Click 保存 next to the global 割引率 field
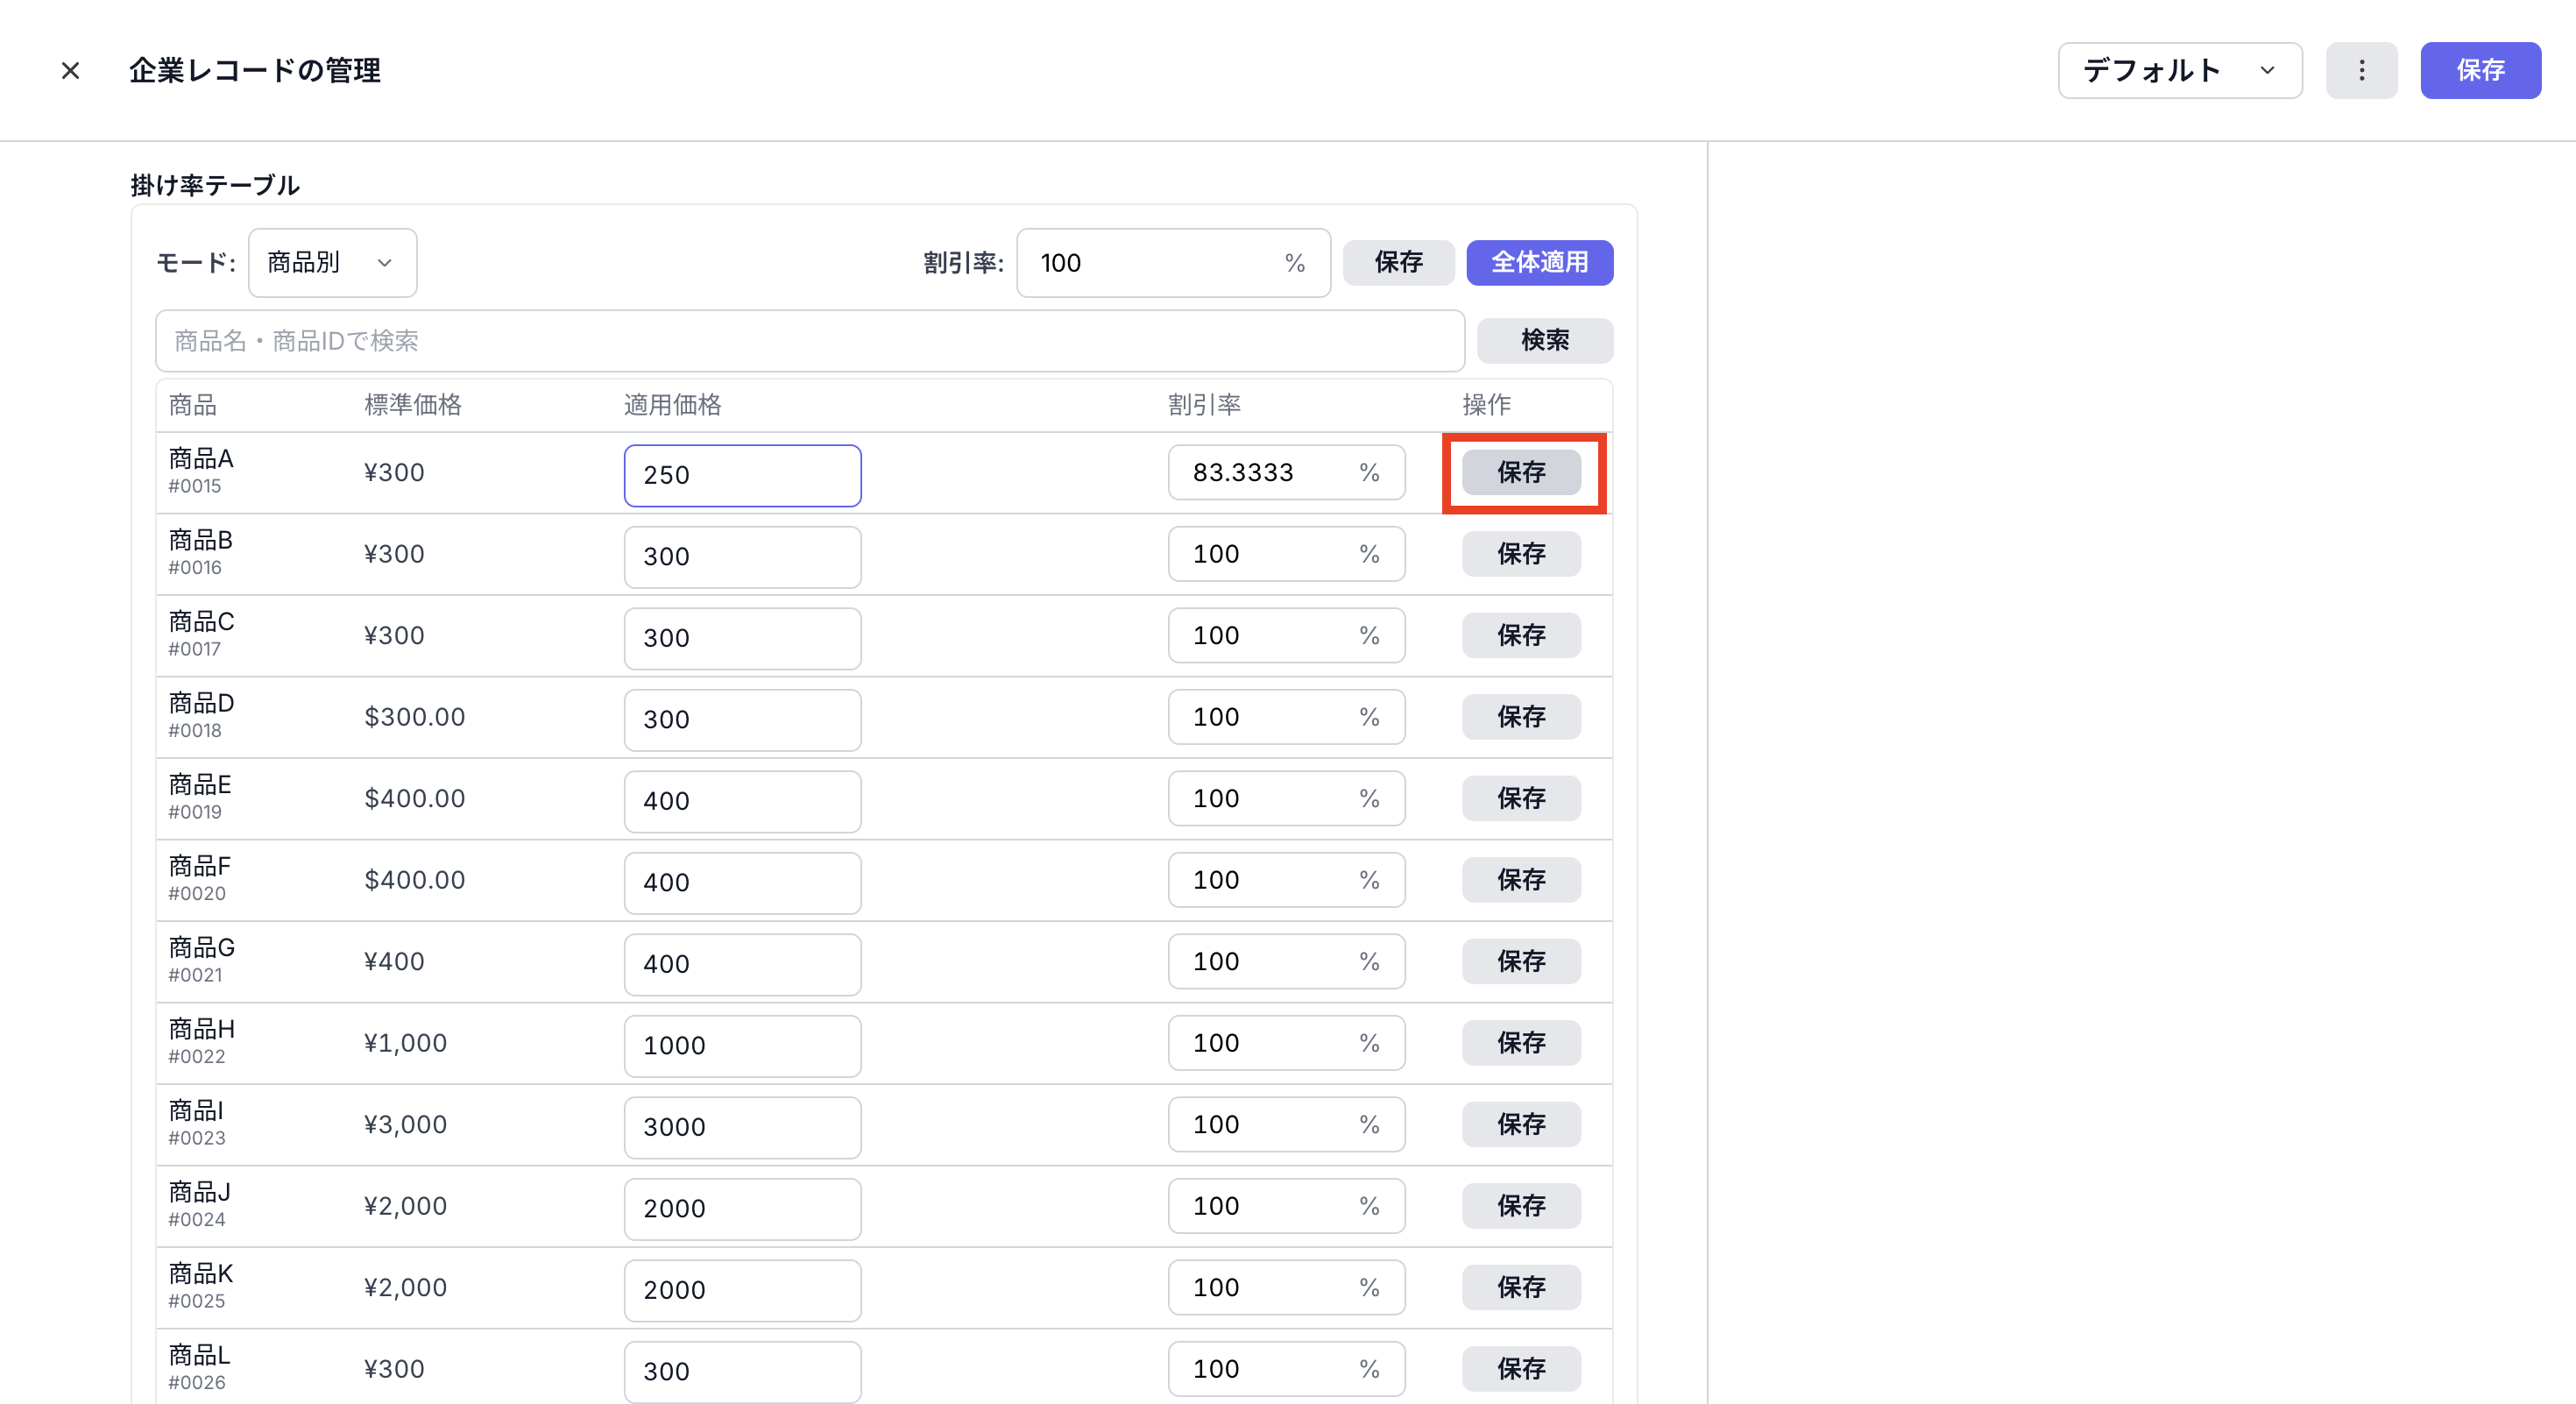Viewport: 2576px width, 1404px height. click(1397, 263)
